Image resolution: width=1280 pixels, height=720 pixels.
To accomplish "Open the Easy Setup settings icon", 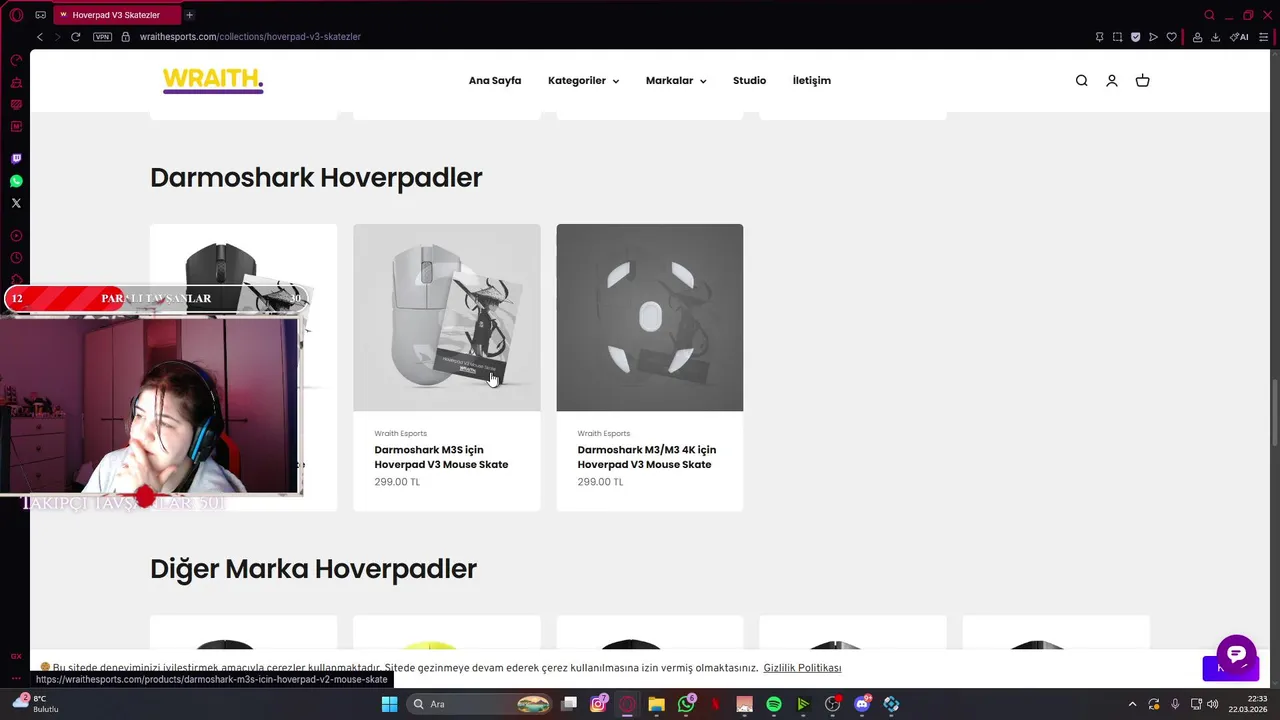I will [1263, 37].
